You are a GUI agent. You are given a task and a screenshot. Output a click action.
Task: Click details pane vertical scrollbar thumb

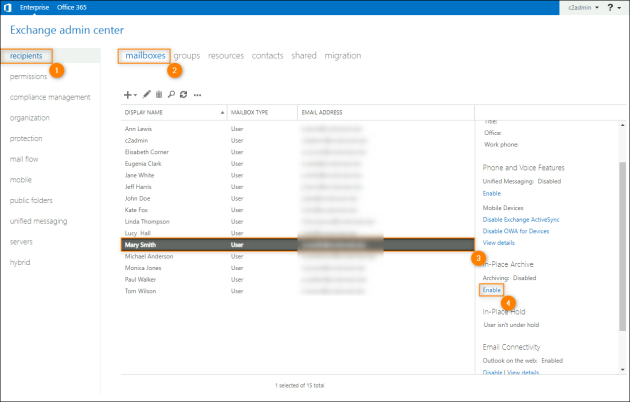[622, 246]
